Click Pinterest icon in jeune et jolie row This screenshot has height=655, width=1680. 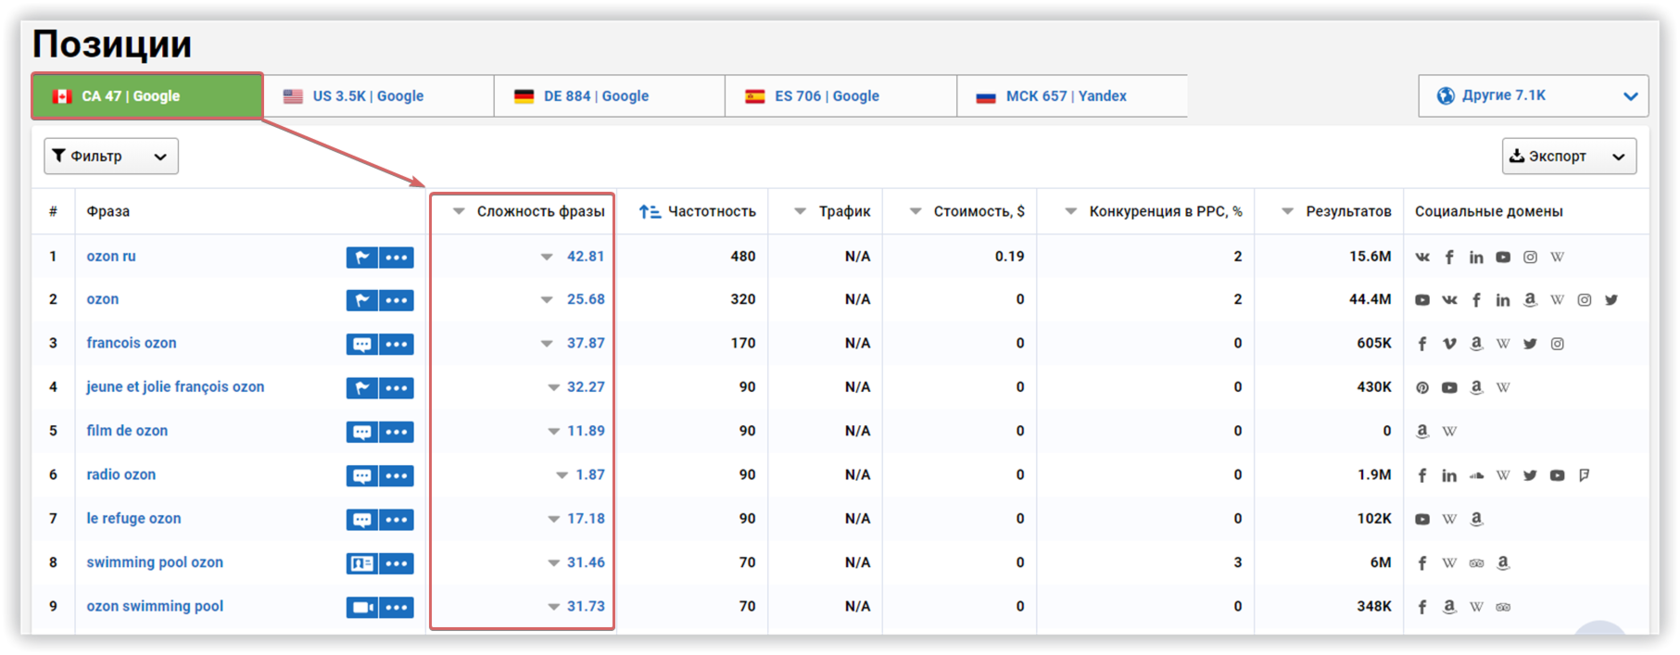click(x=1422, y=388)
